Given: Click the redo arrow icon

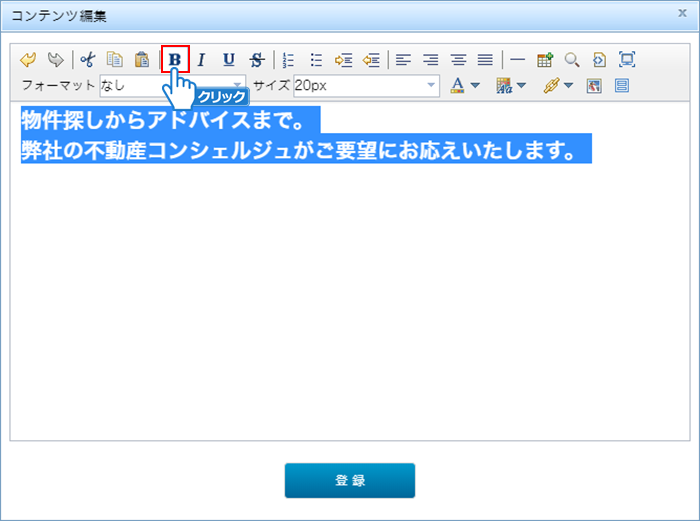Looking at the screenshot, I should (x=55, y=60).
